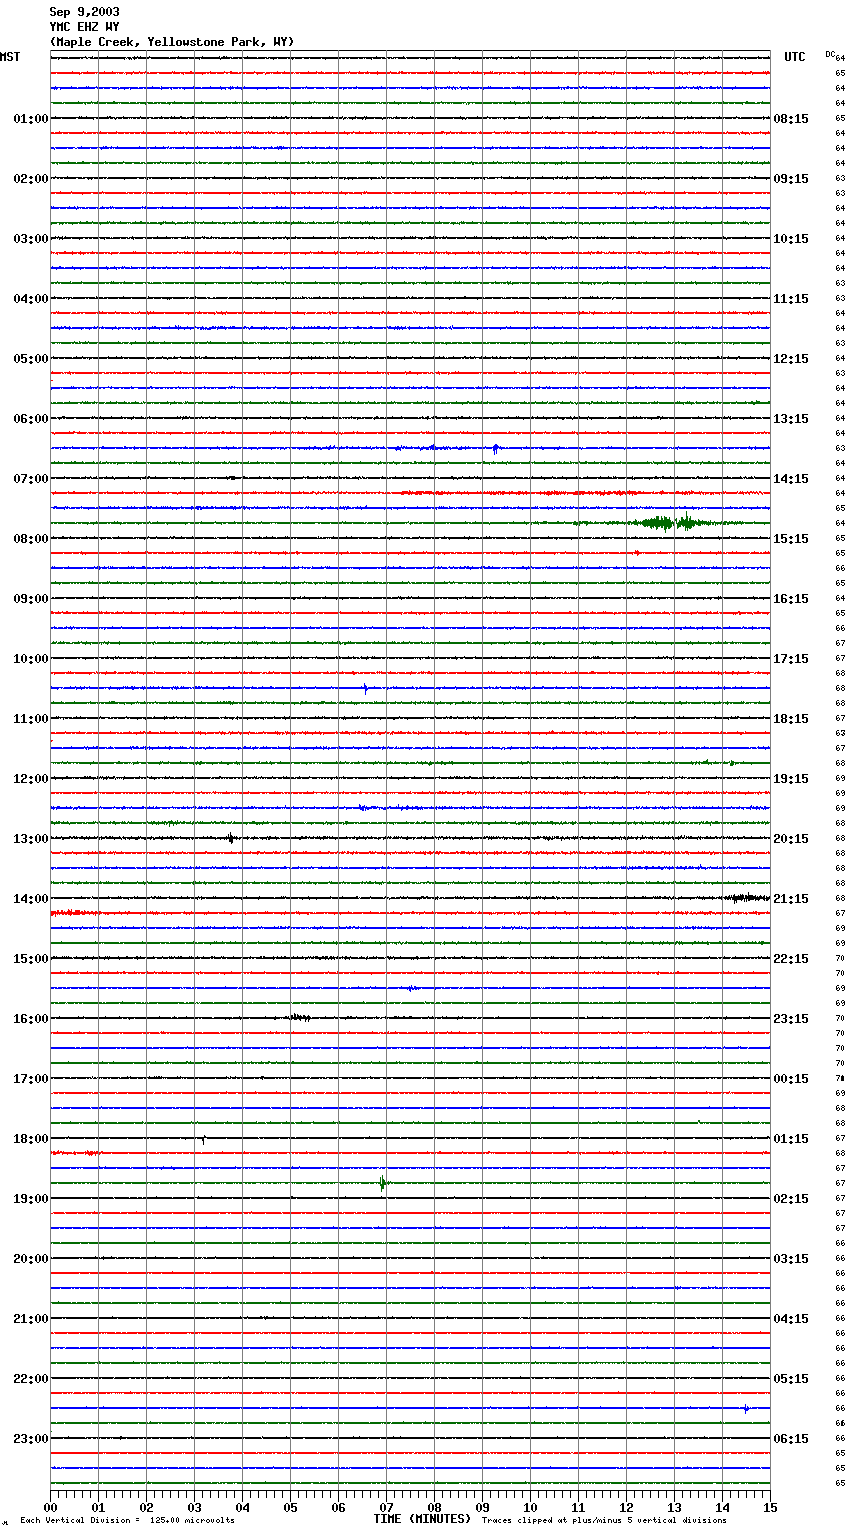Click the blue spike on the 10:30 trace
850x1534 pixels.
coord(365,688)
